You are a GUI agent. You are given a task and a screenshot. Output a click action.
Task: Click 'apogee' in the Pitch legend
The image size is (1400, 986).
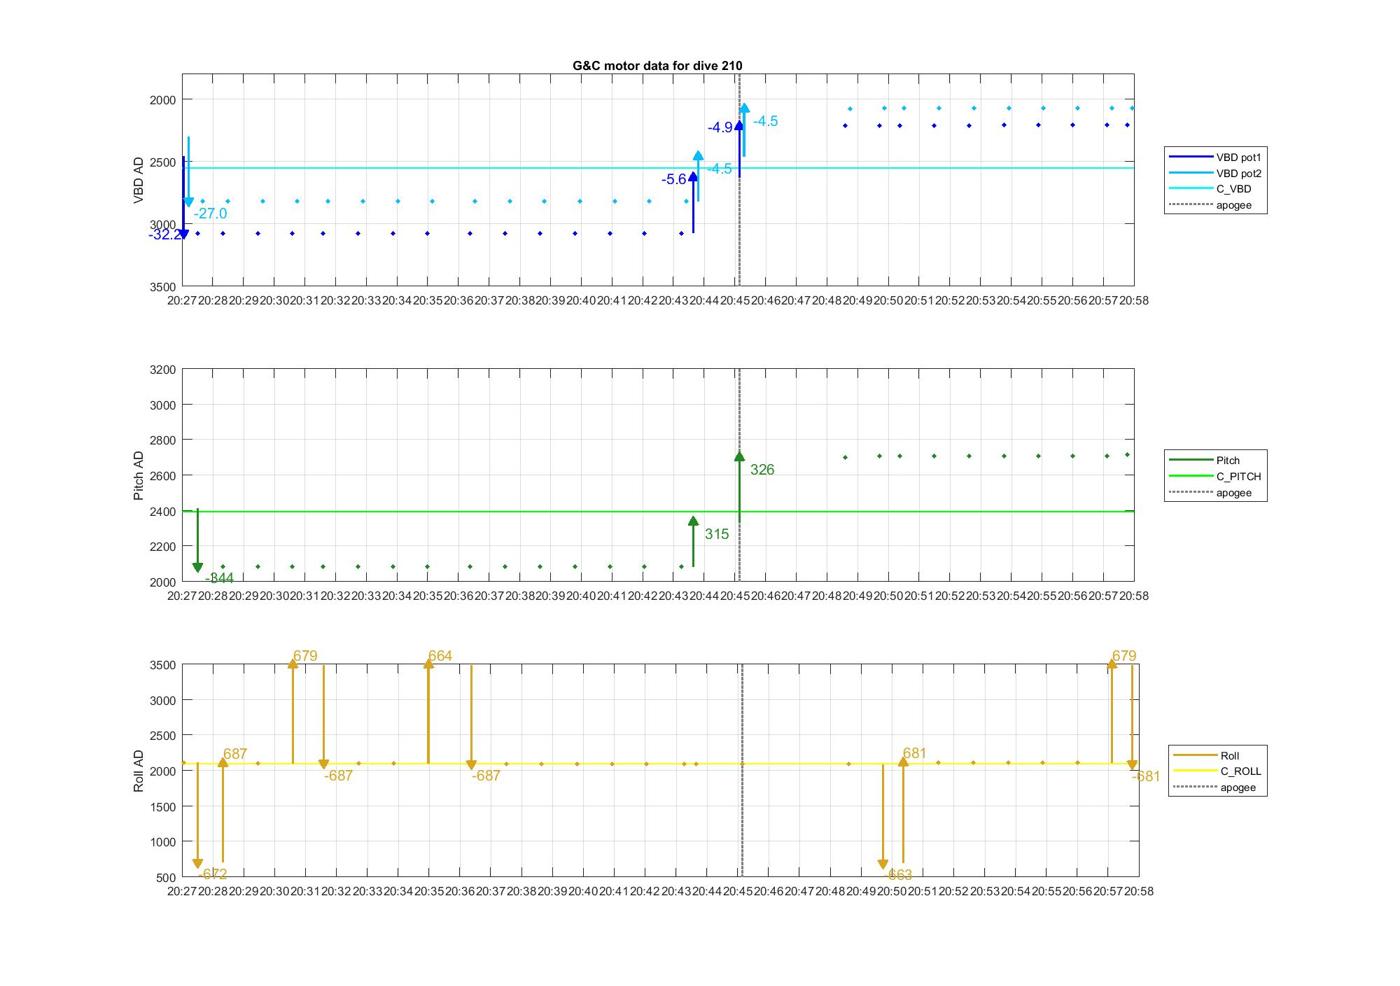(x=1216, y=492)
